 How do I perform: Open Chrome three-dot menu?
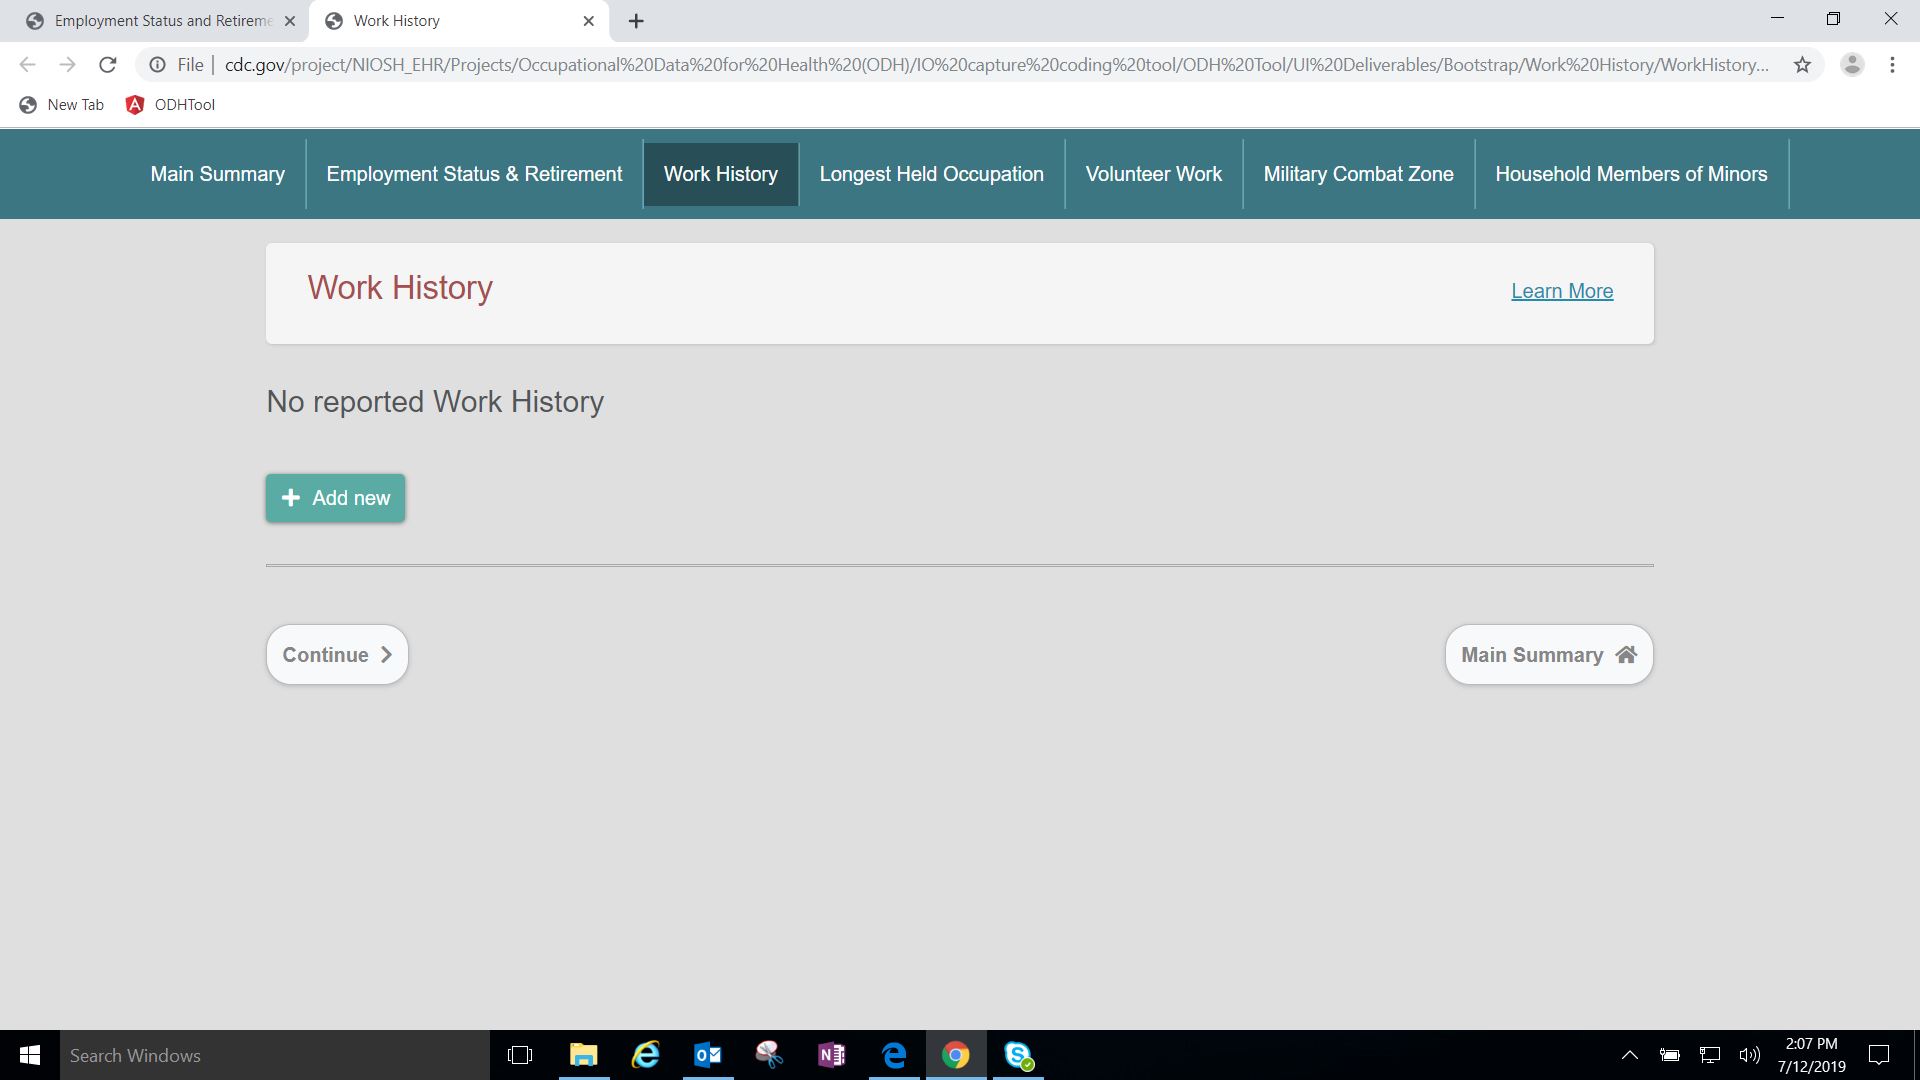(1892, 65)
